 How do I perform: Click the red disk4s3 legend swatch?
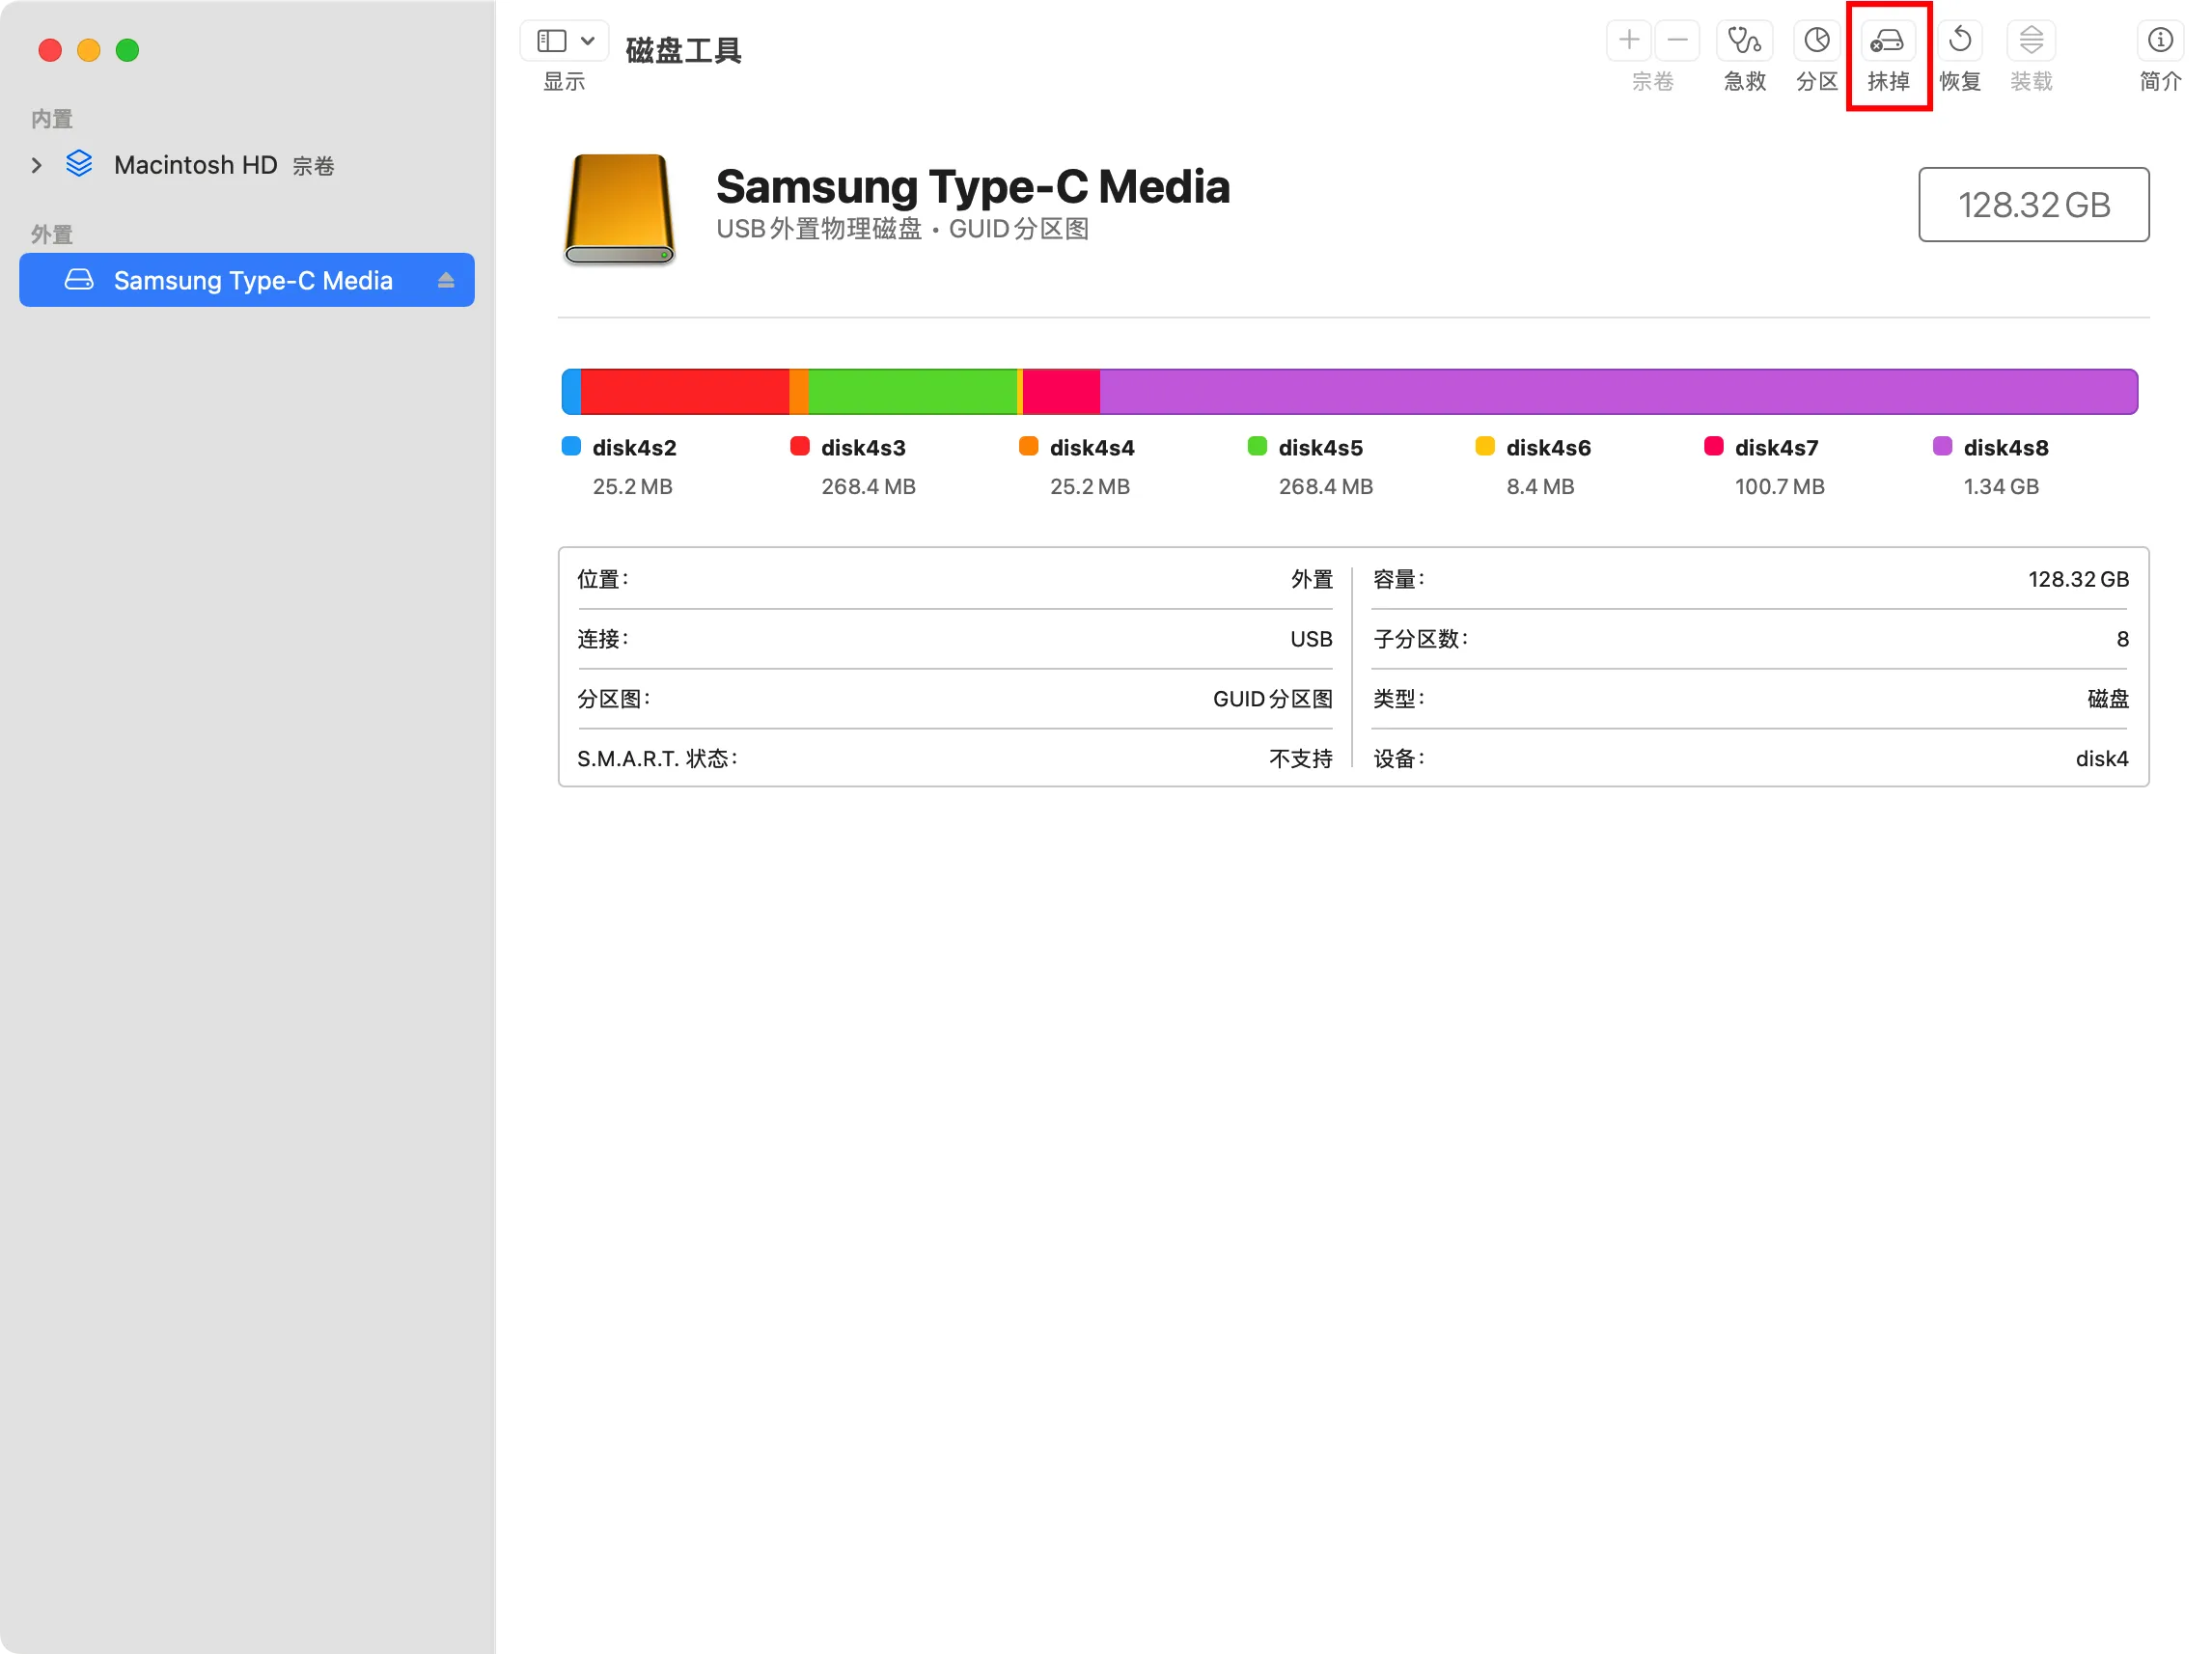(x=799, y=446)
